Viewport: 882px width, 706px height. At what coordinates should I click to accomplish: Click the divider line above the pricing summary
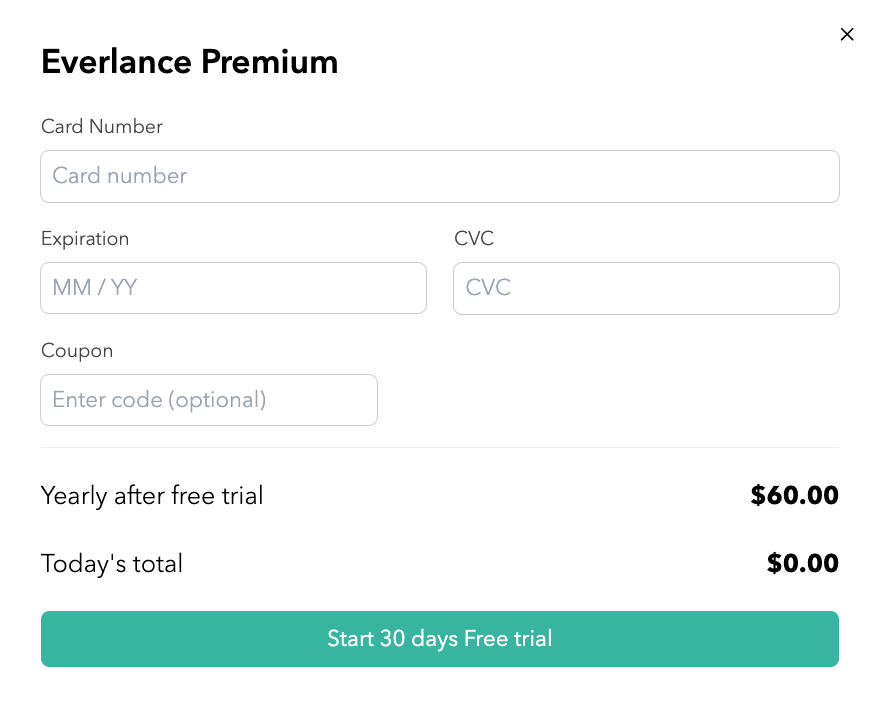point(439,447)
